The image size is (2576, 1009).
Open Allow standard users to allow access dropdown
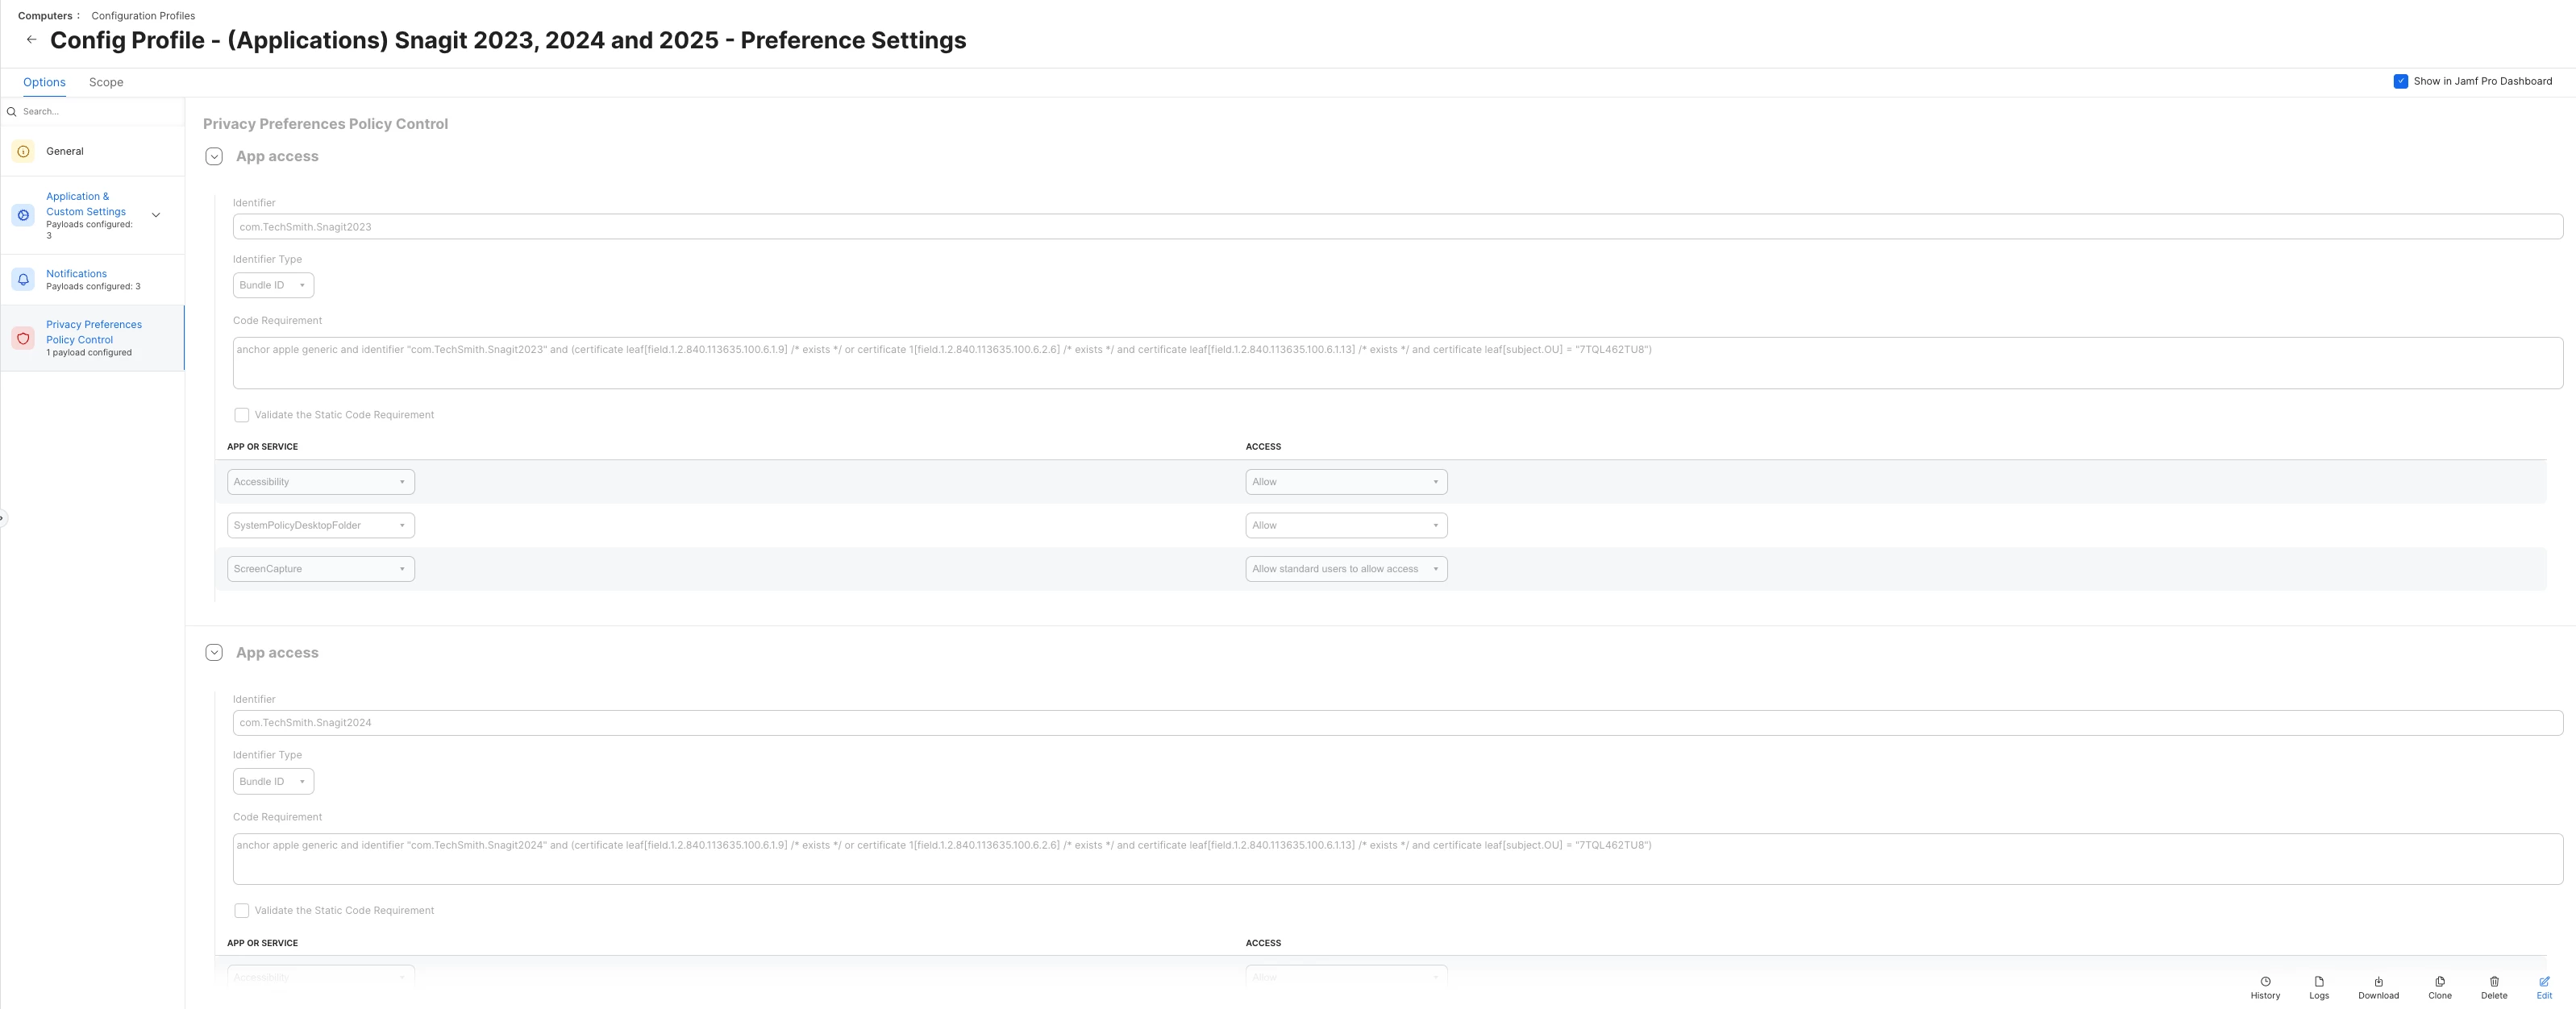pyautogui.click(x=1346, y=569)
